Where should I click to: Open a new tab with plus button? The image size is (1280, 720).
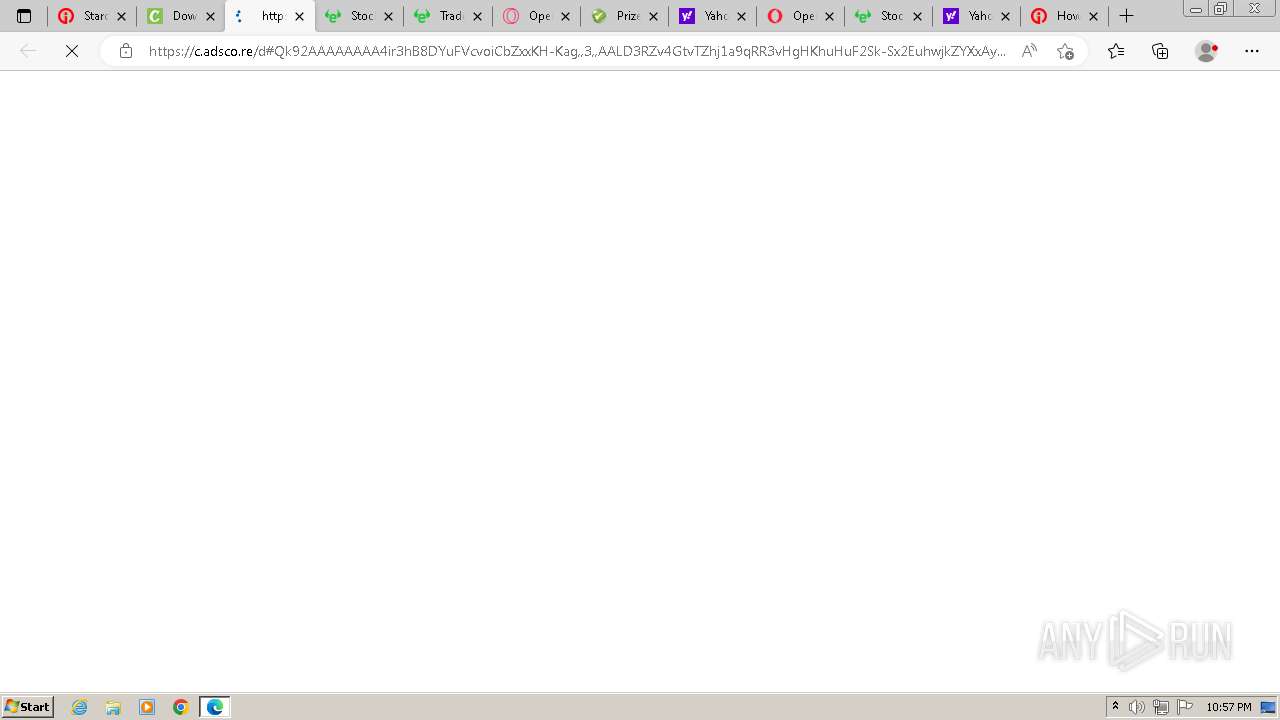(1126, 16)
